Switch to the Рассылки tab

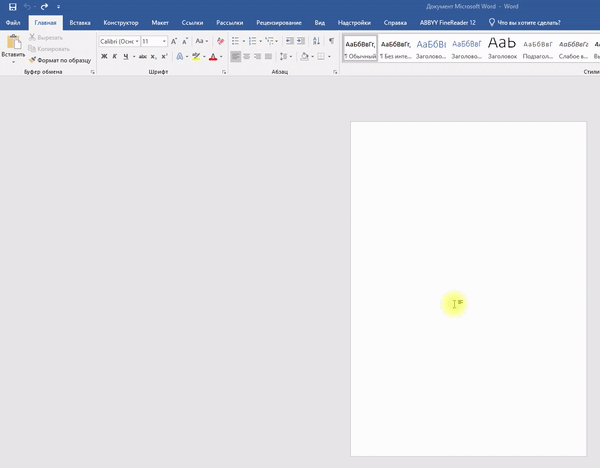[x=230, y=23]
